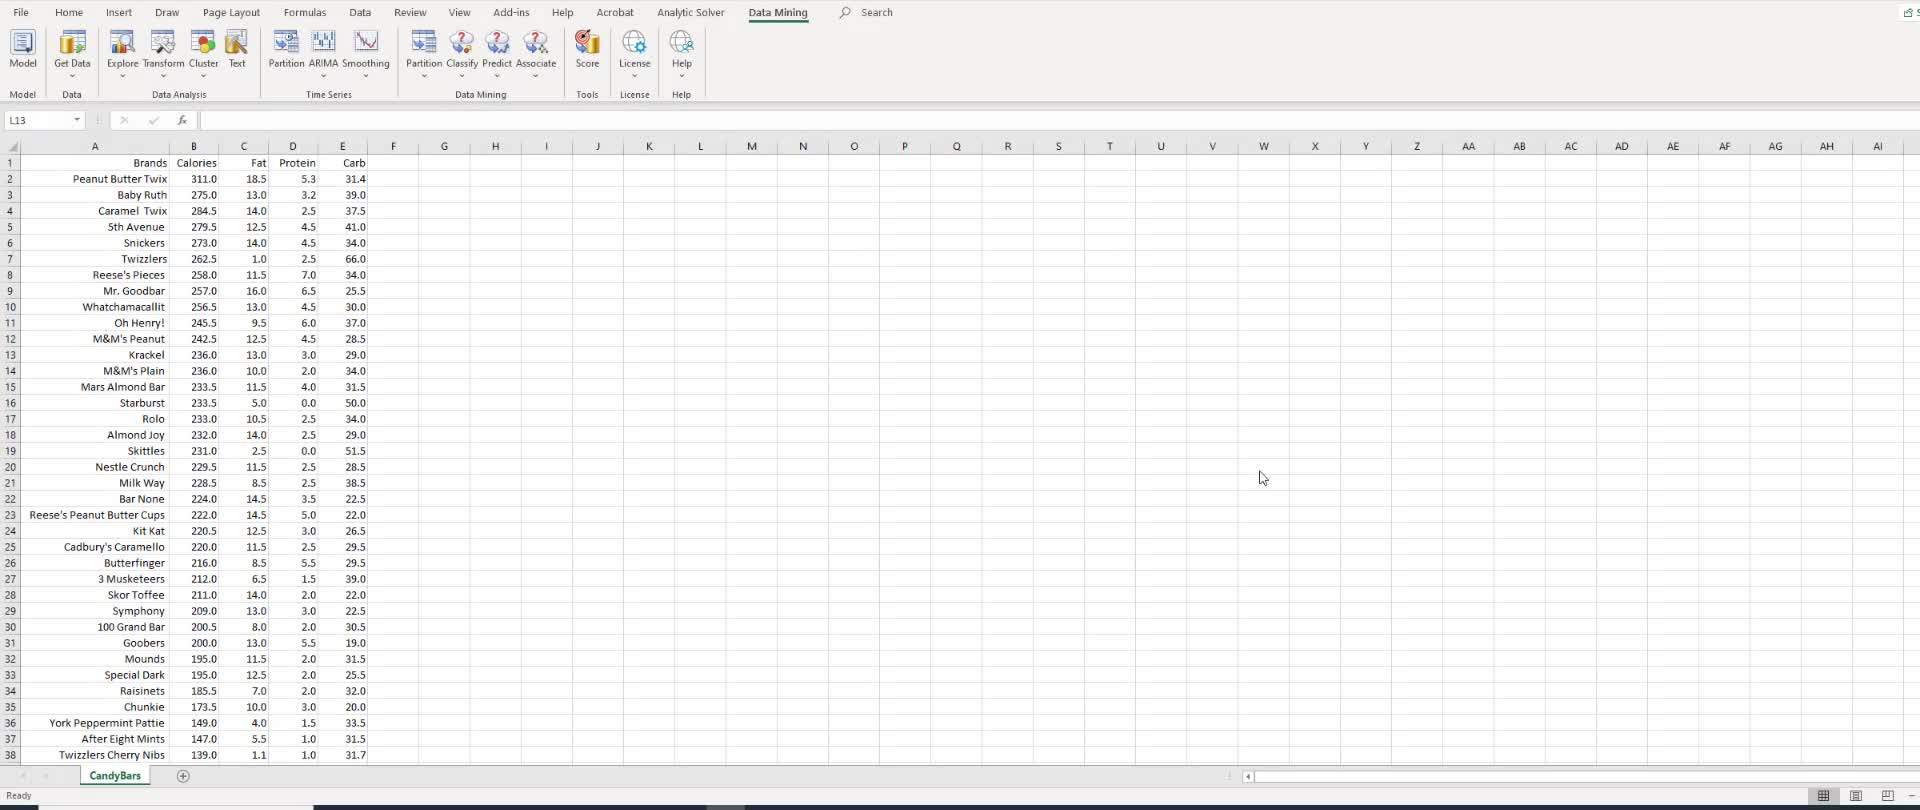This screenshot has height=810, width=1920.
Task: Select the 'Twizzlers' brand cell
Action: [95, 259]
